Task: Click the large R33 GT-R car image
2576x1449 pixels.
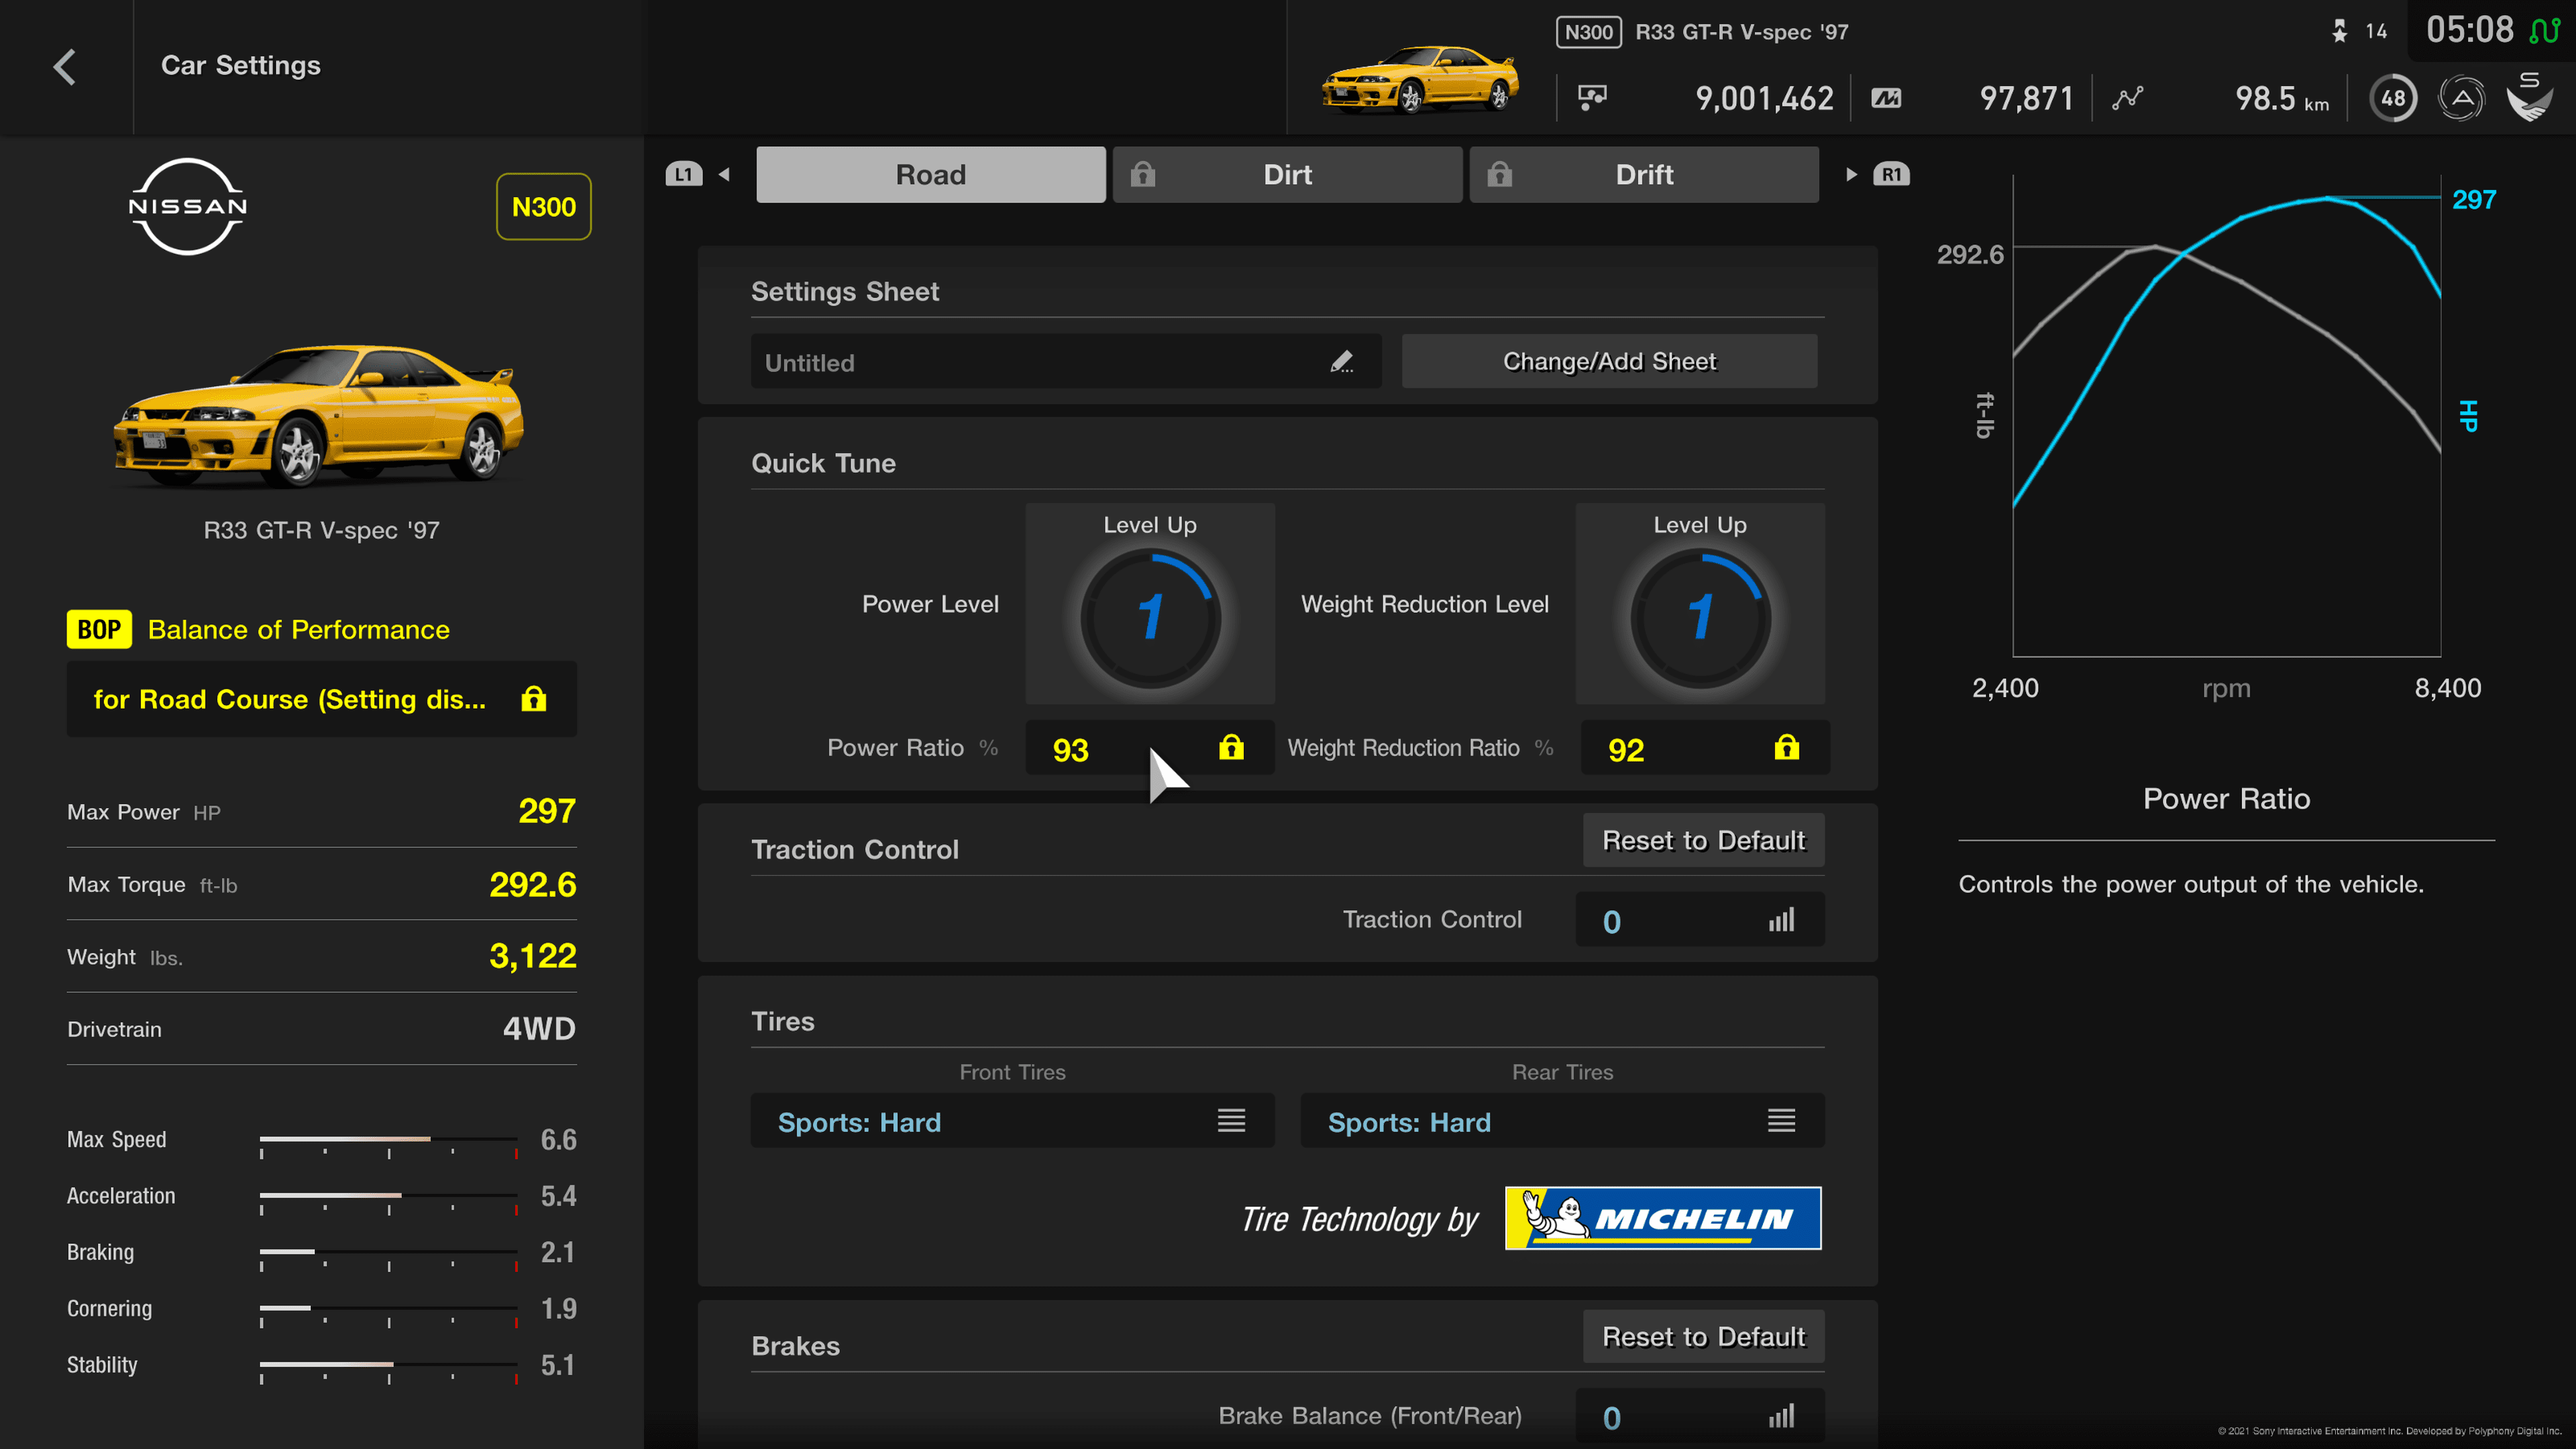Action: 320,416
